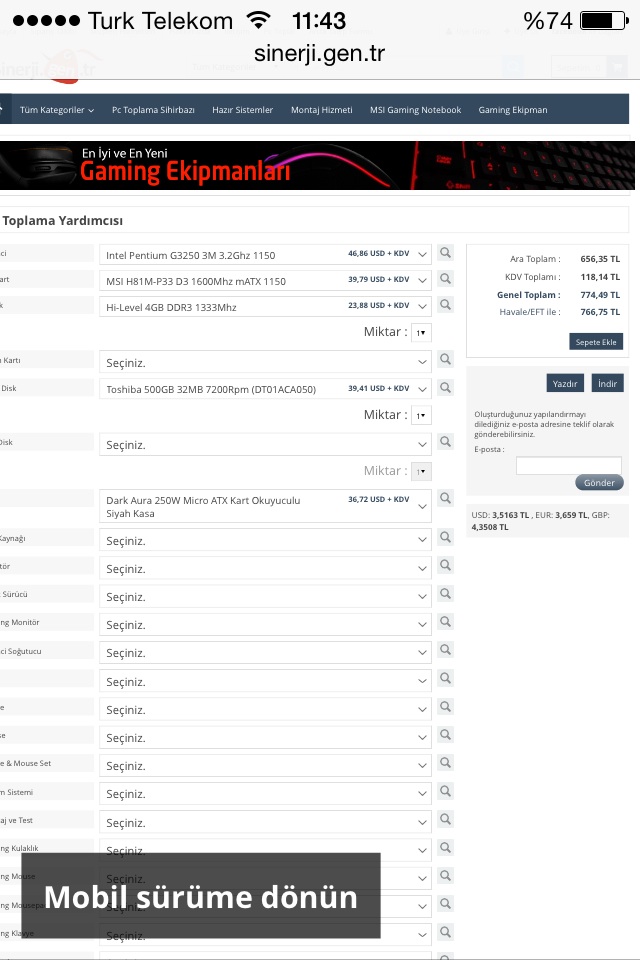Click the İndir download button
This screenshot has width=640, height=960.
(x=608, y=383)
